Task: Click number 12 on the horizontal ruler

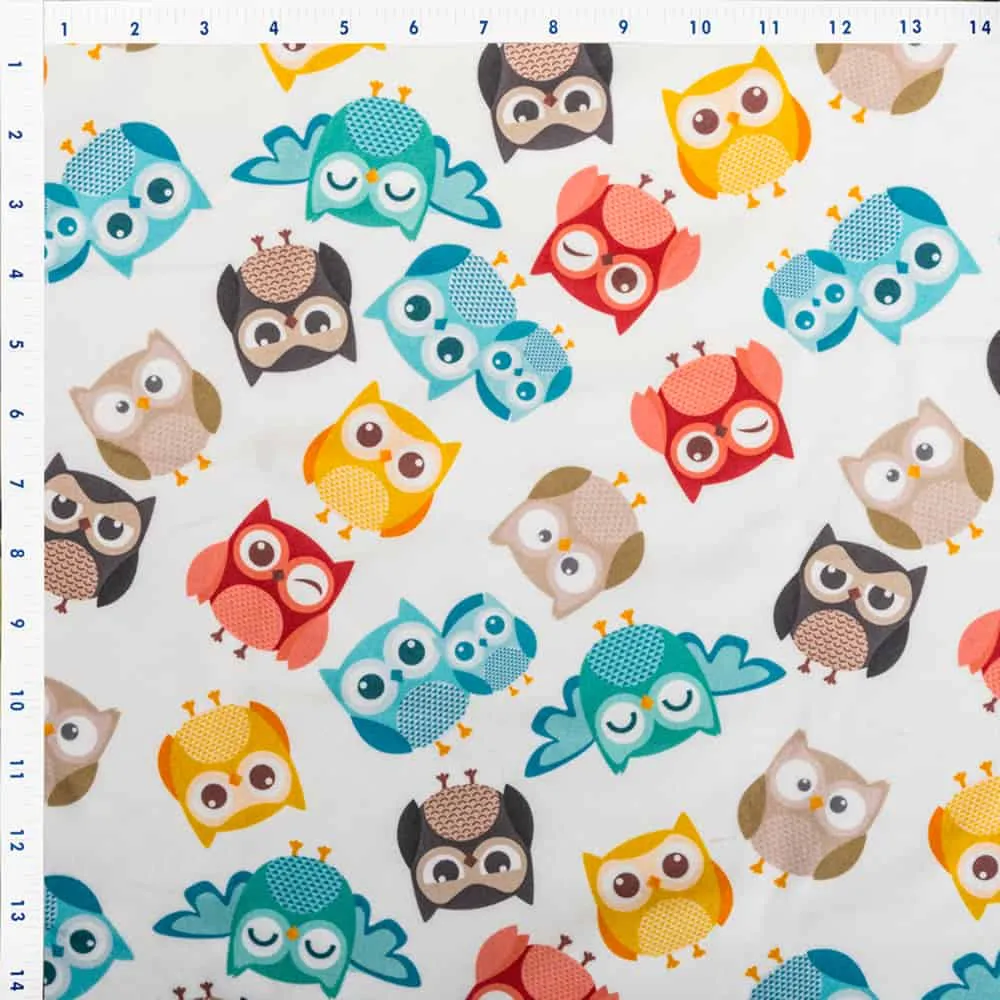Action: 841,27
